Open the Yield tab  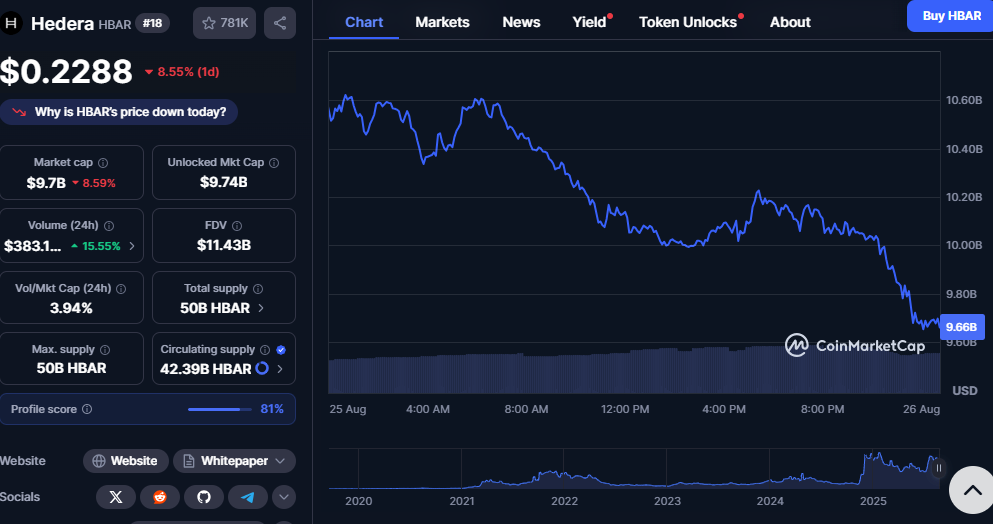click(x=590, y=22)
